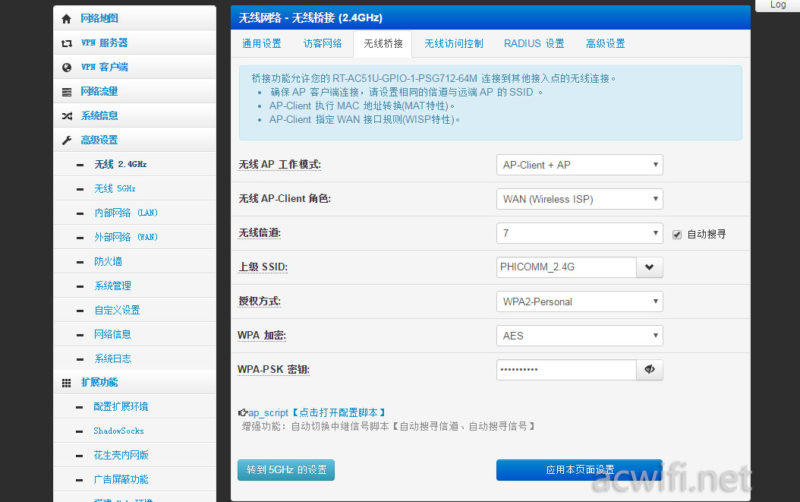
Task: Switch to the 通用设置 tab
Action: pyautogui.click(x=262, y=43)
